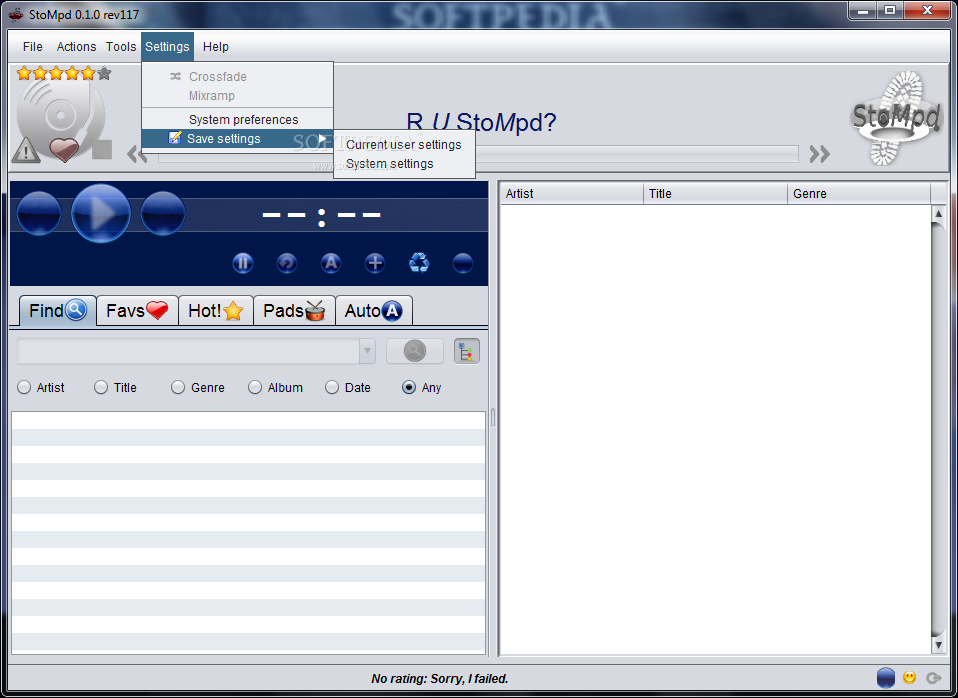Screen dimensions: 958x698
Task: Click the gray square stop icon
Action: [102, 149]
